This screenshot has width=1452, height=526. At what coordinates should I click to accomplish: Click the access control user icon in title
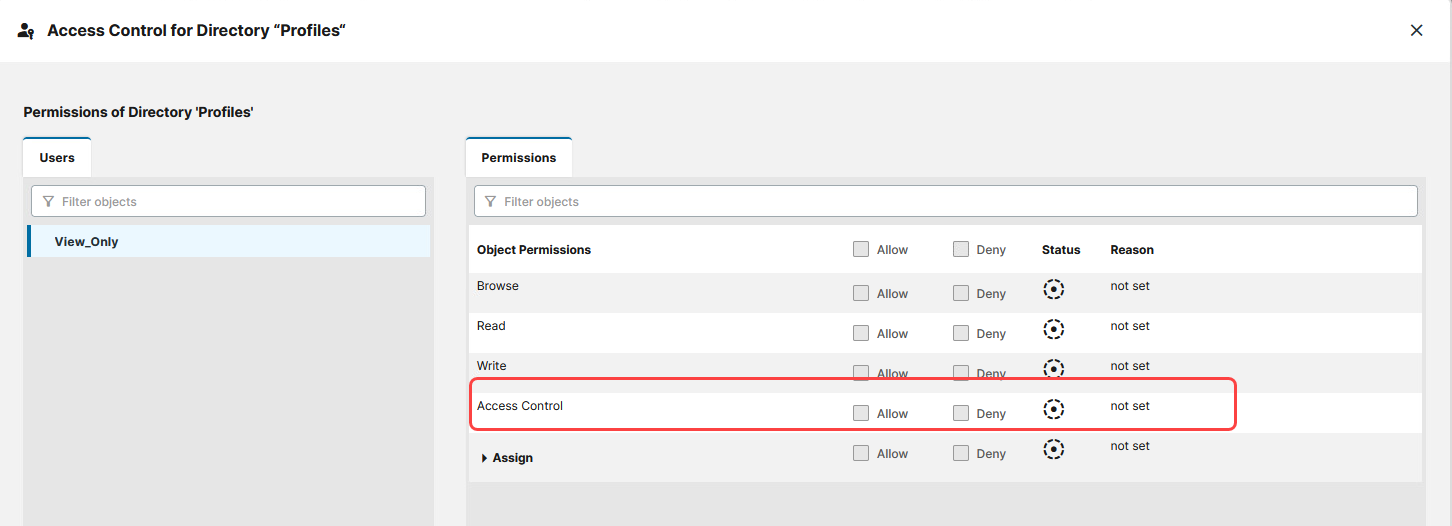27,31
